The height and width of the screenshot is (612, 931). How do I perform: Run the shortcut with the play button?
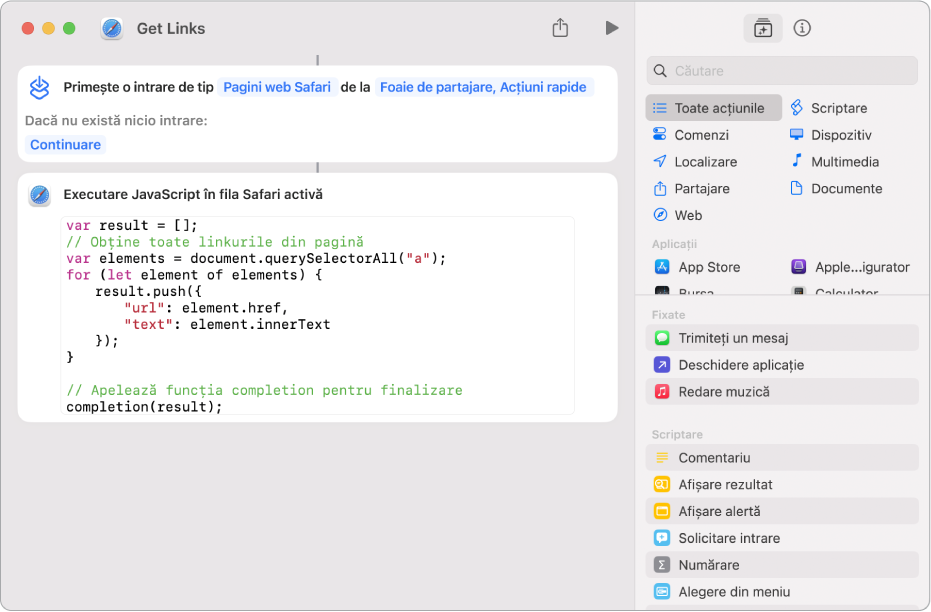pyautogui.click(x=612, y=28)
